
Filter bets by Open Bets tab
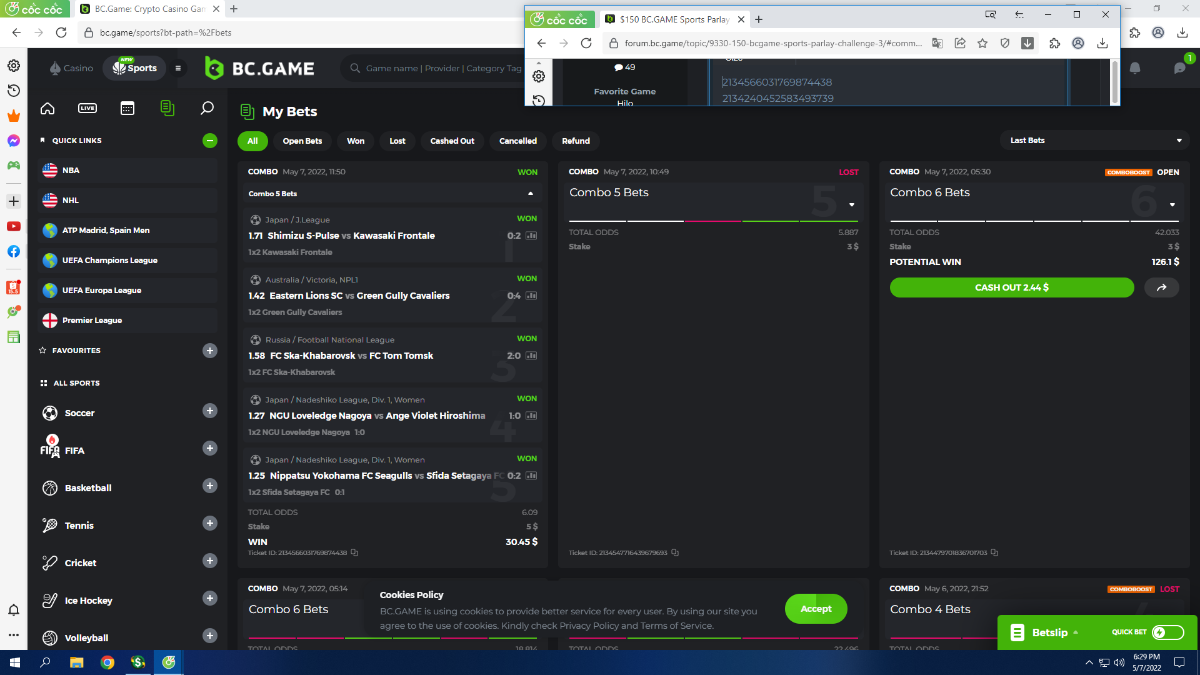pyautogui.click(x=302, y=141)
